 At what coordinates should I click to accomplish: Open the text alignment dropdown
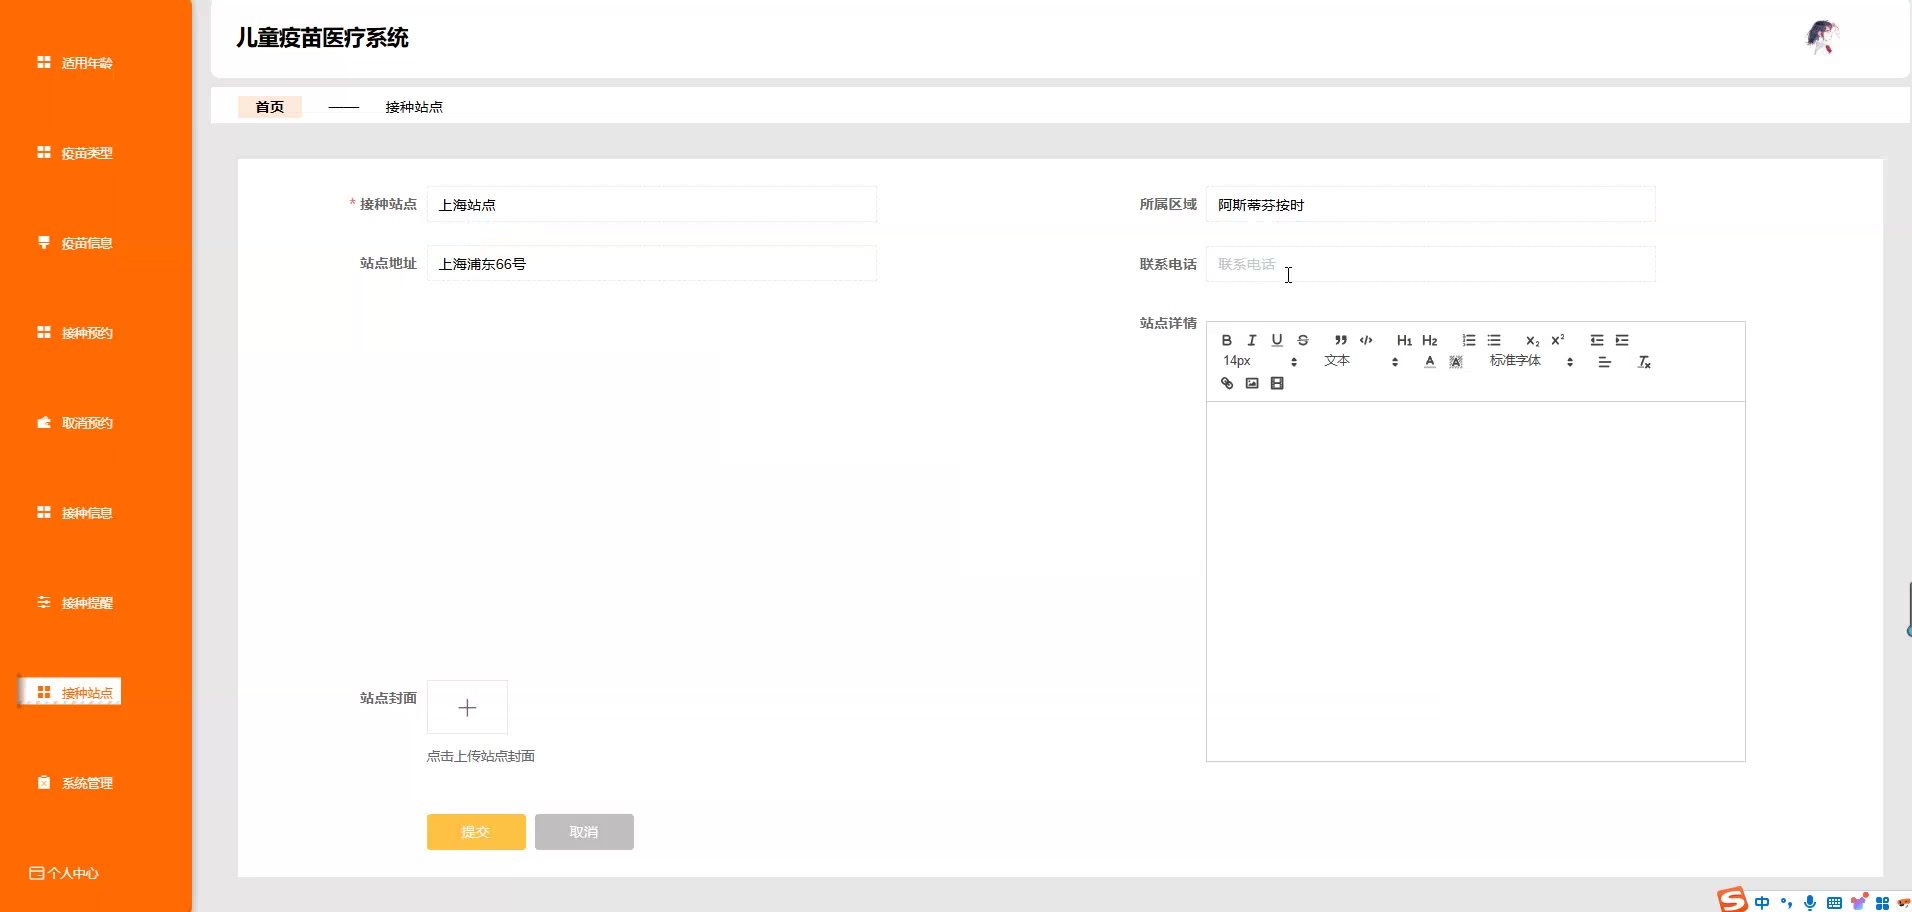[1604, 362]
